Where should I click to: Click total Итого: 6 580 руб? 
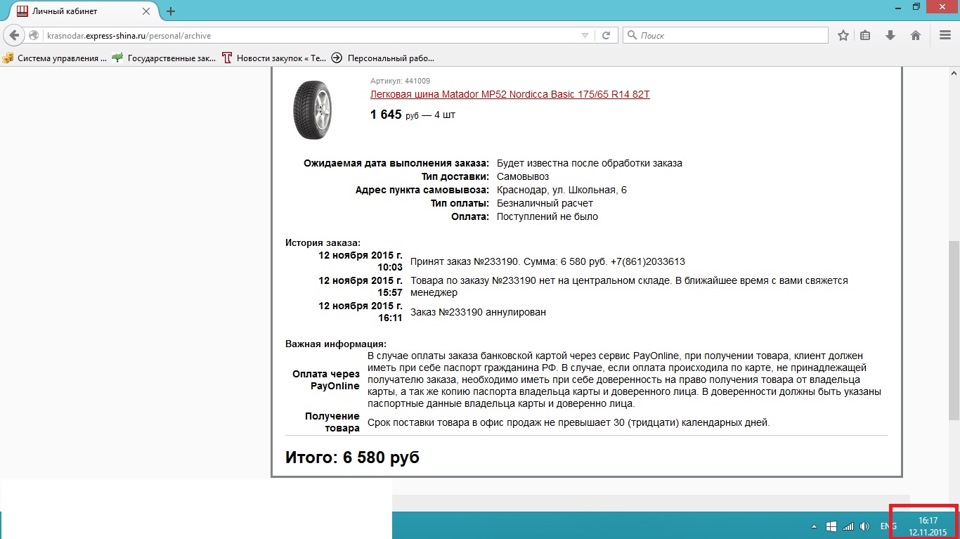(x=352, y=458)
